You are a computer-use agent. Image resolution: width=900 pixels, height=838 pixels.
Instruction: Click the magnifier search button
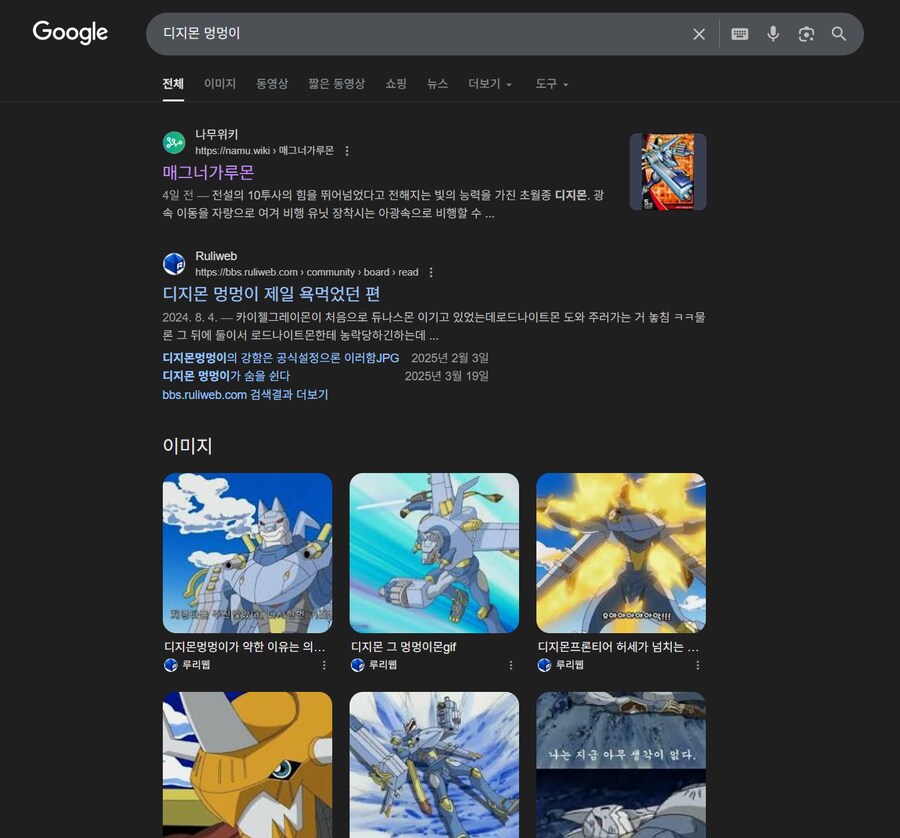coord(839,34)
